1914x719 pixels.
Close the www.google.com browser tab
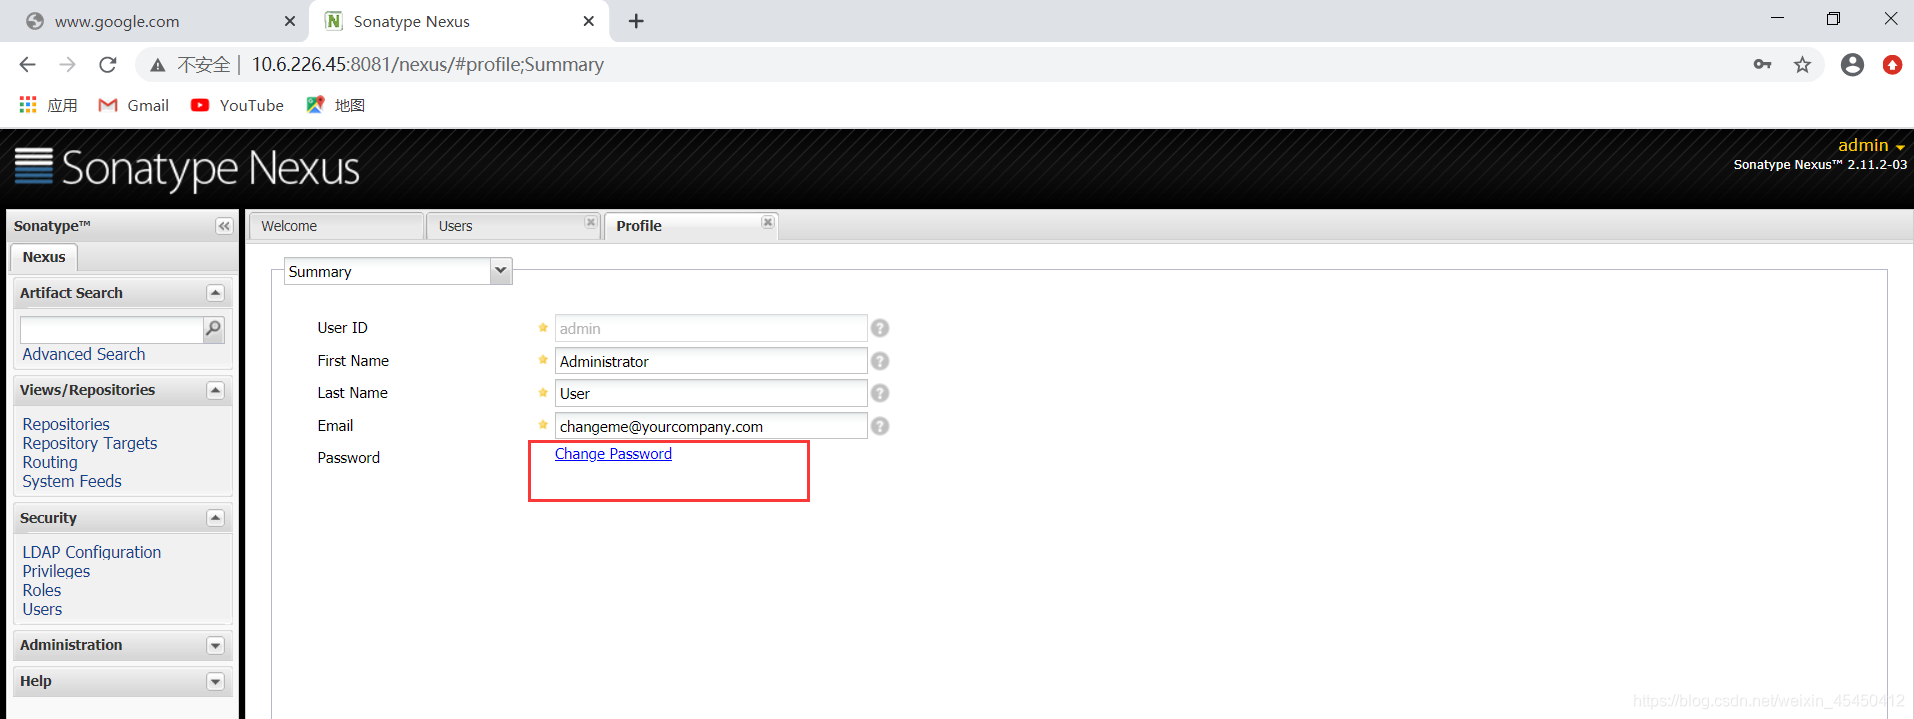pyautogui.click(x=289, y=21)
